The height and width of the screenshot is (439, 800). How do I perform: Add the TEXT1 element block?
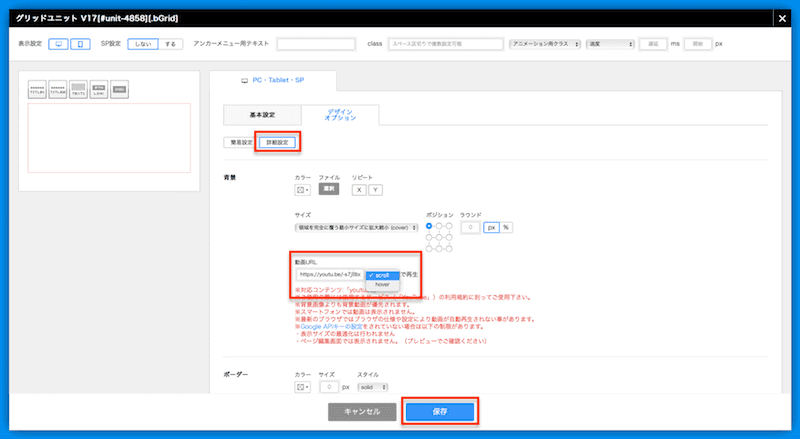[77, 90]
